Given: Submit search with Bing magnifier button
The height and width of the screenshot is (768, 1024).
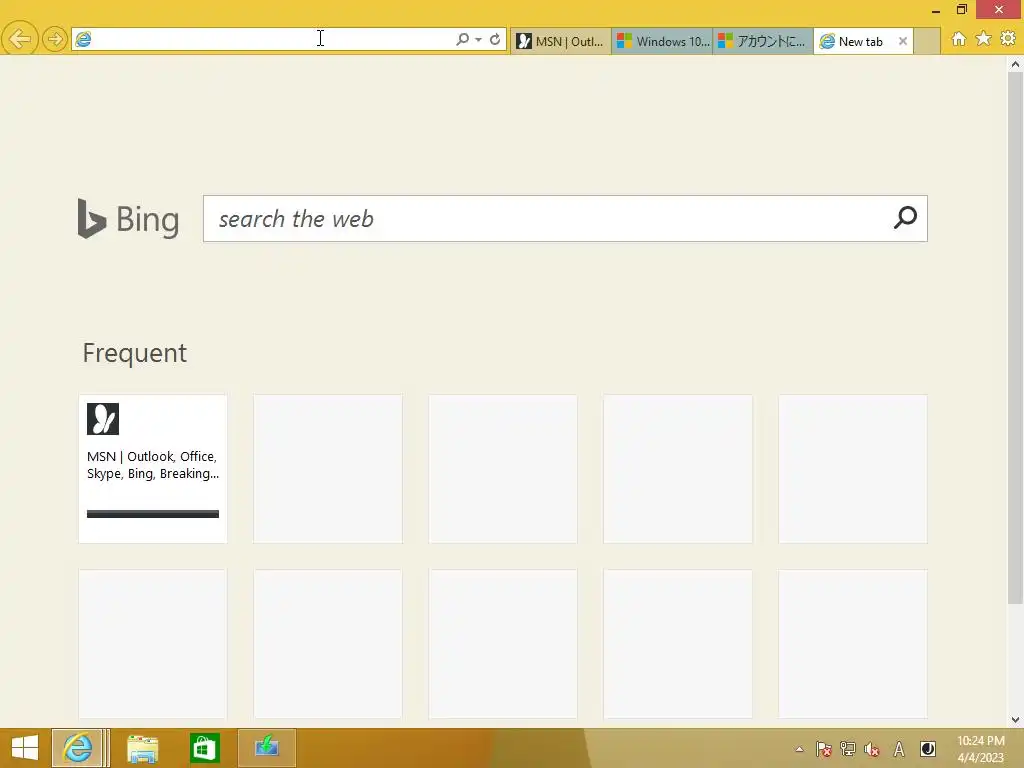Looking at the screenshot, I should tap(905, 218).
